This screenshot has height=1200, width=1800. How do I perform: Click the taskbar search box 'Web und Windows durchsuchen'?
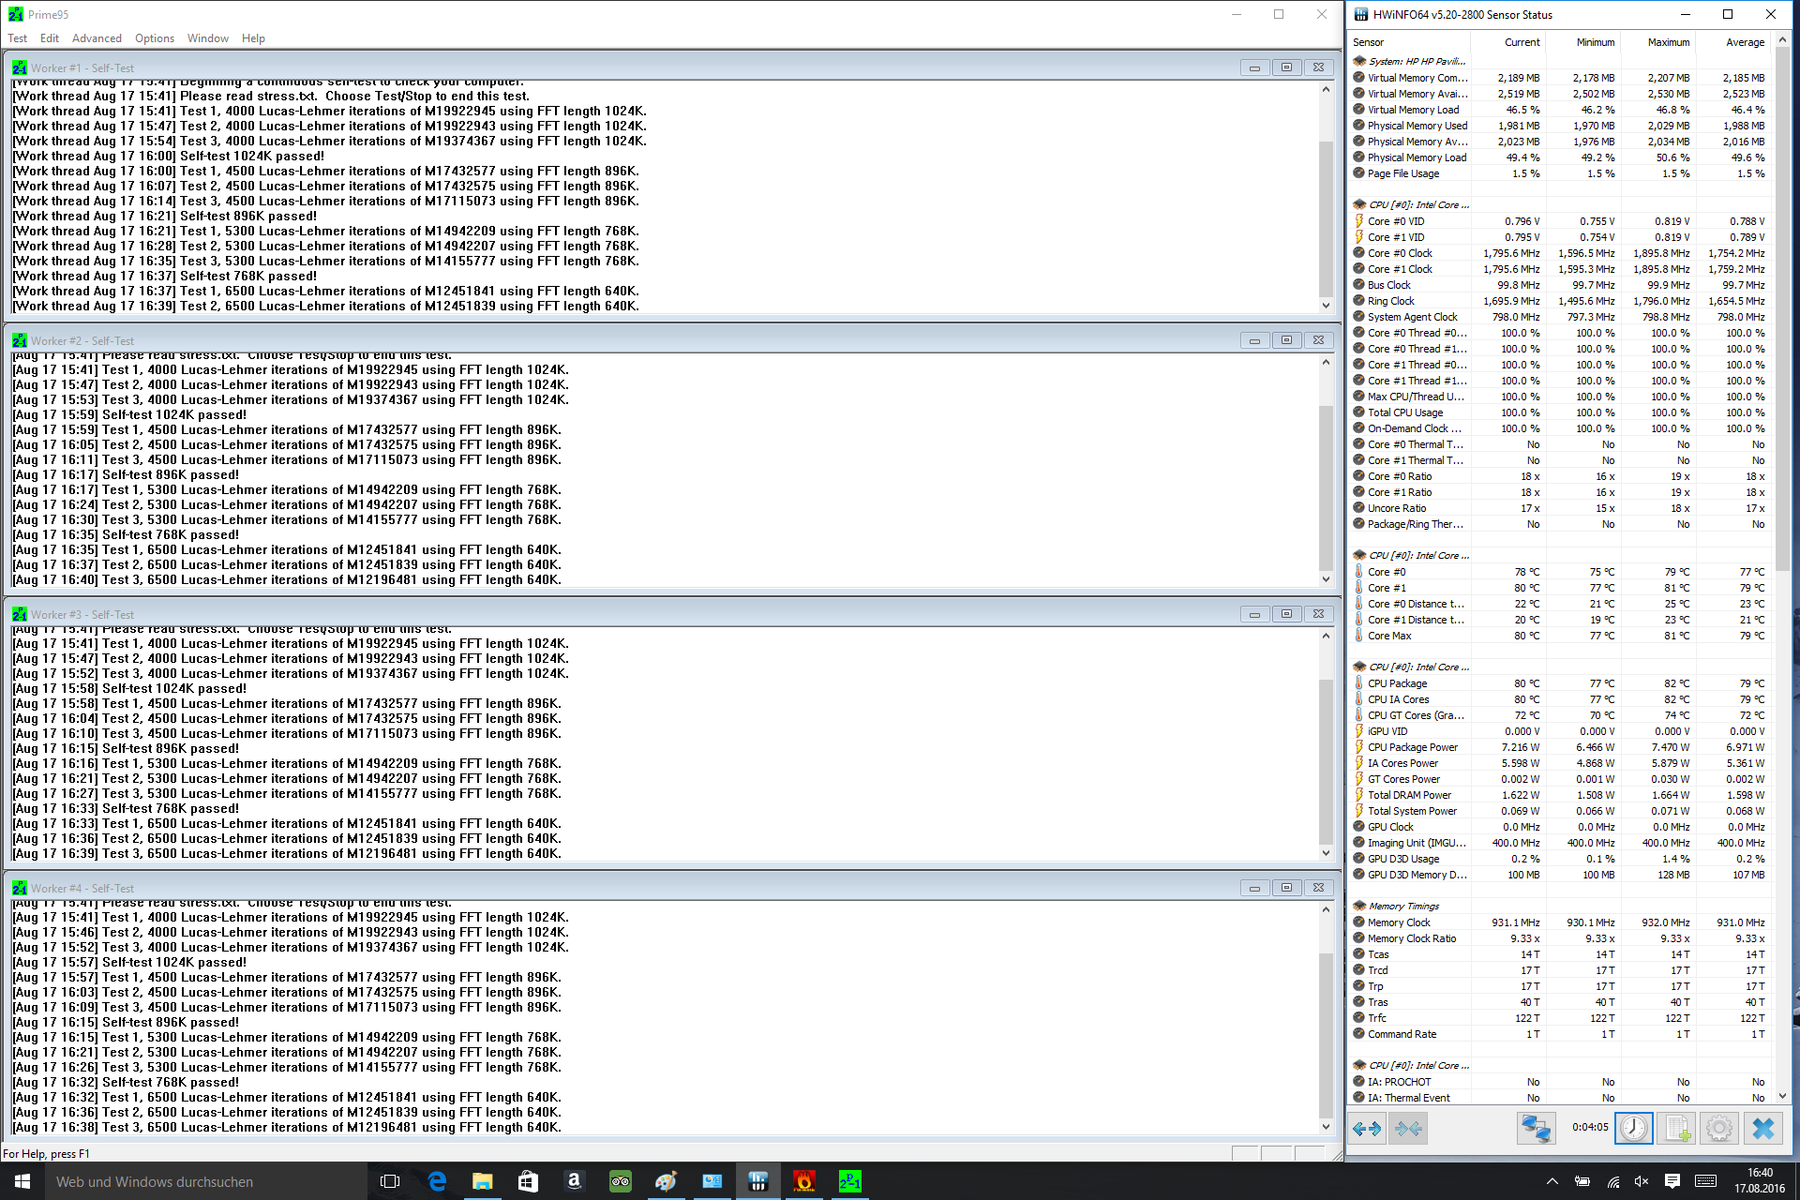tap(204, 1181)
